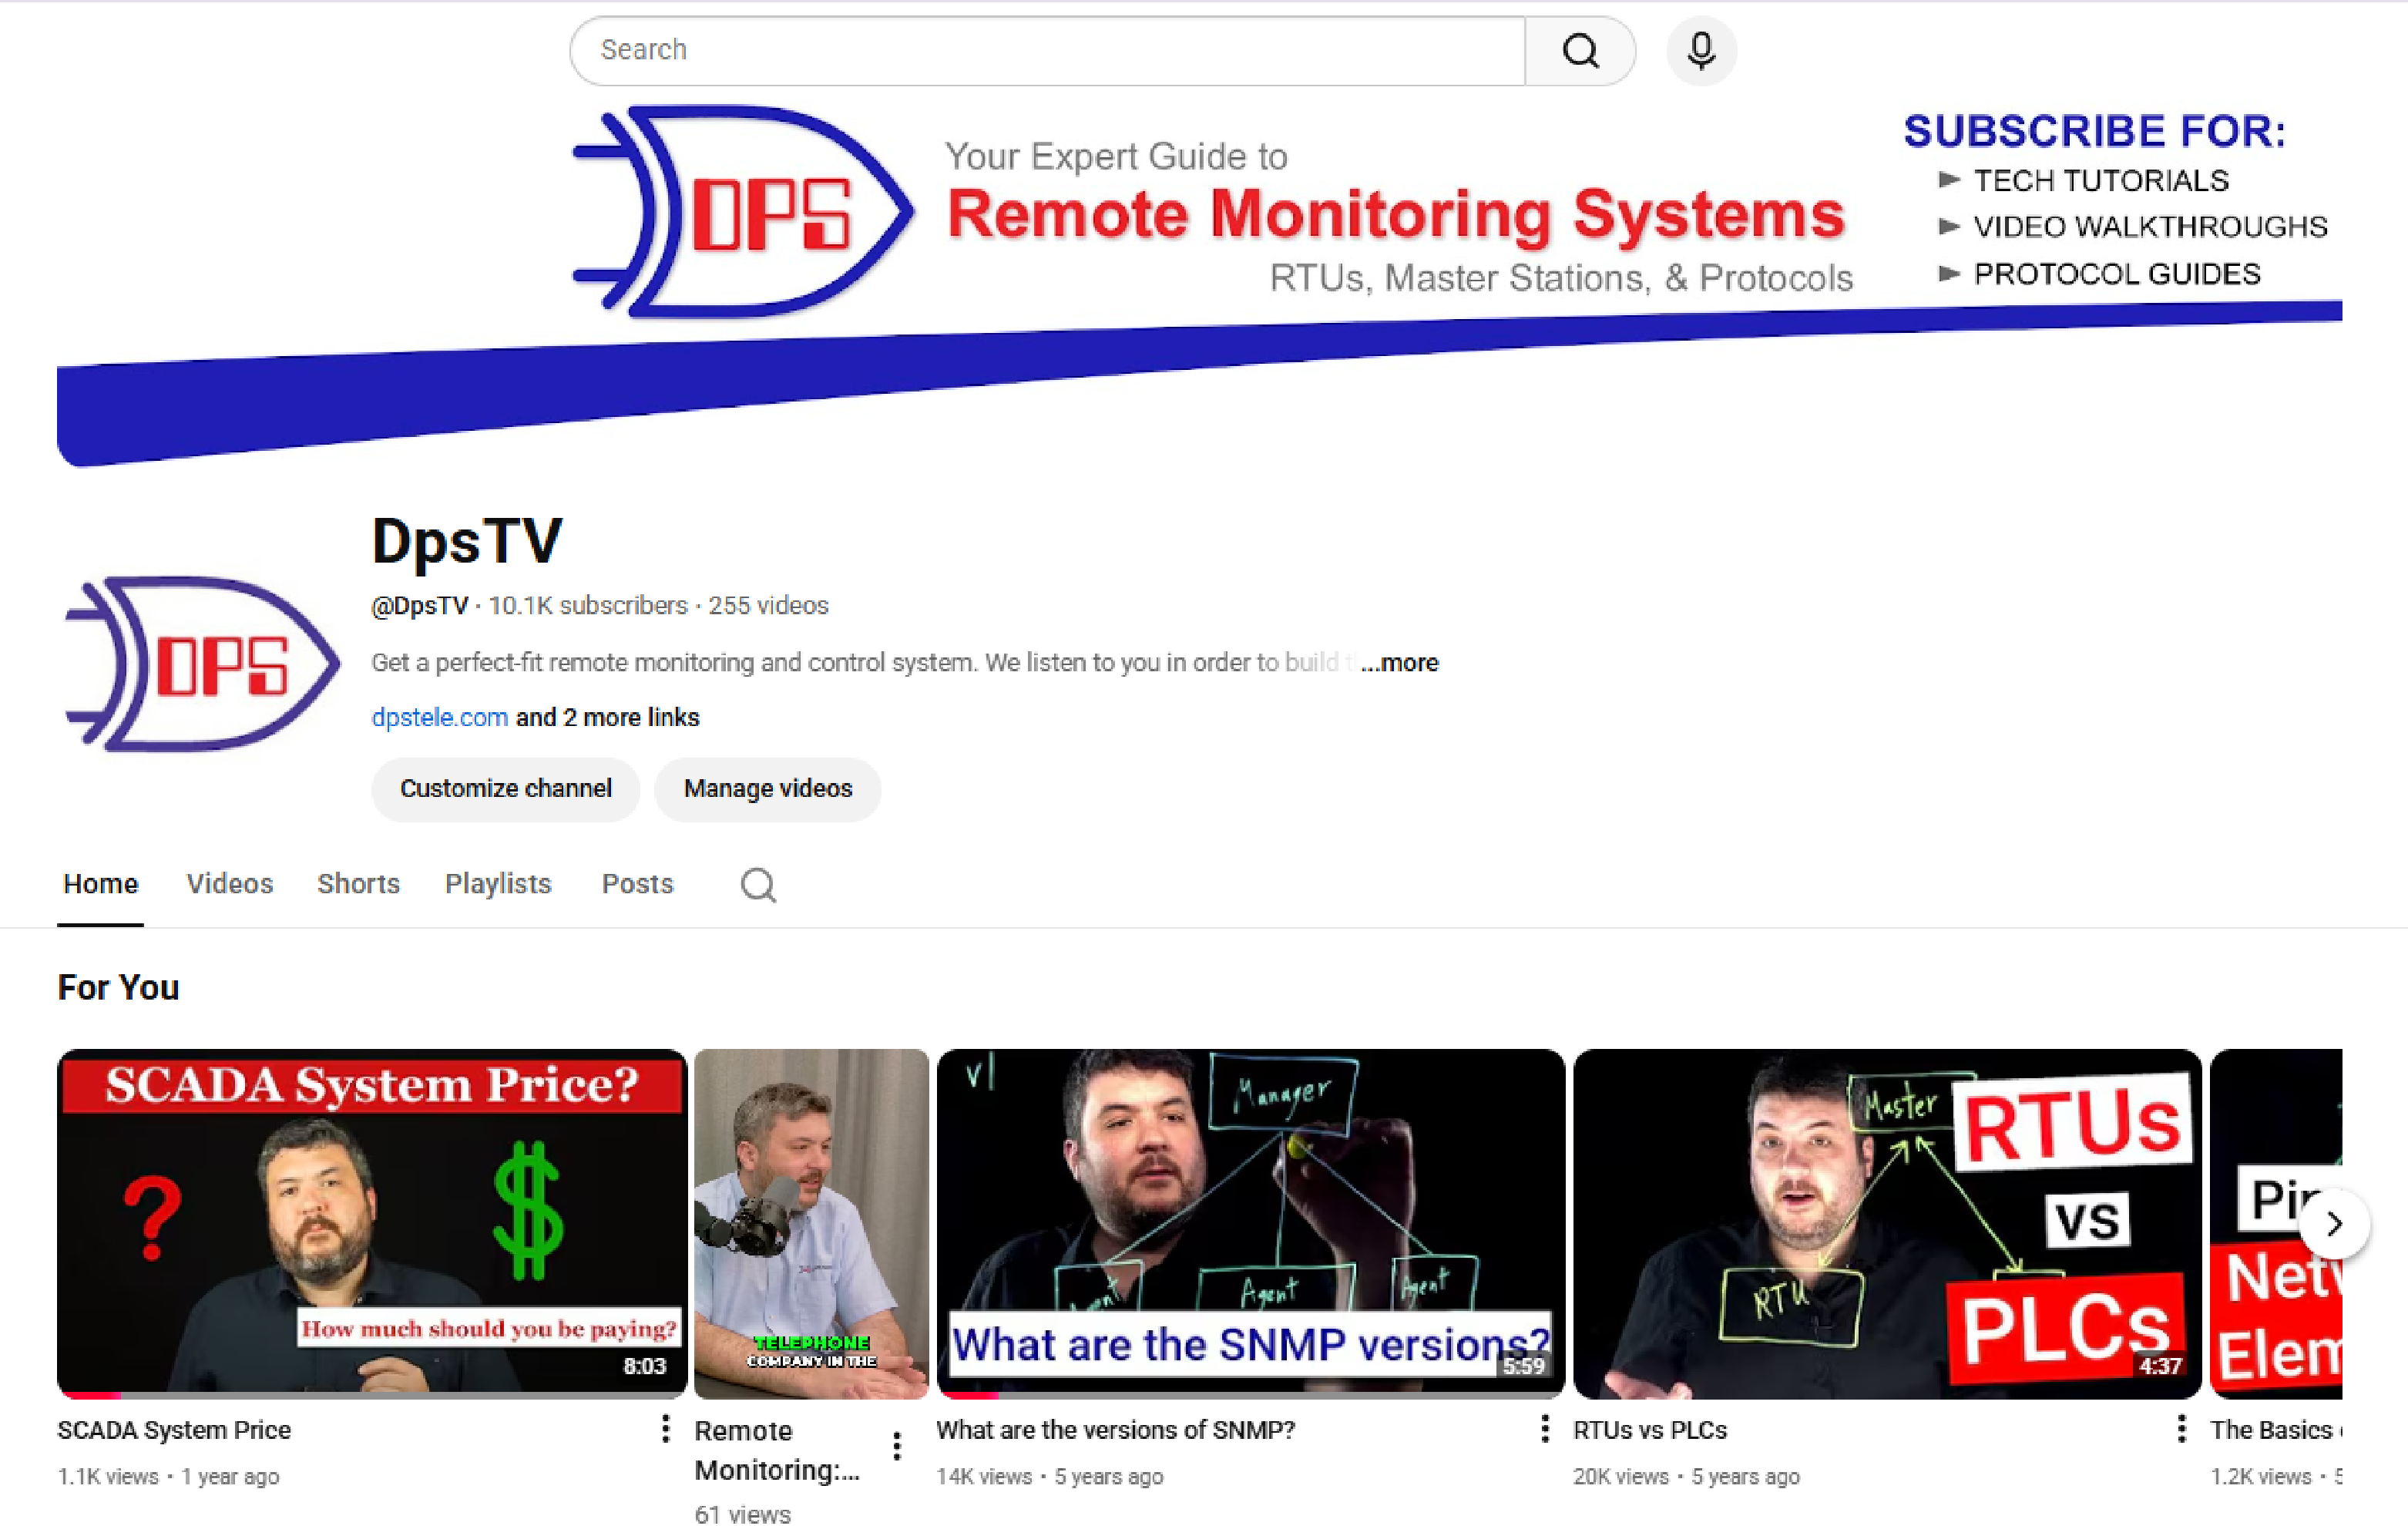Screen dimensions: 2408x1526
Task: Switch to the Videos tab
Action: point(229,884)
